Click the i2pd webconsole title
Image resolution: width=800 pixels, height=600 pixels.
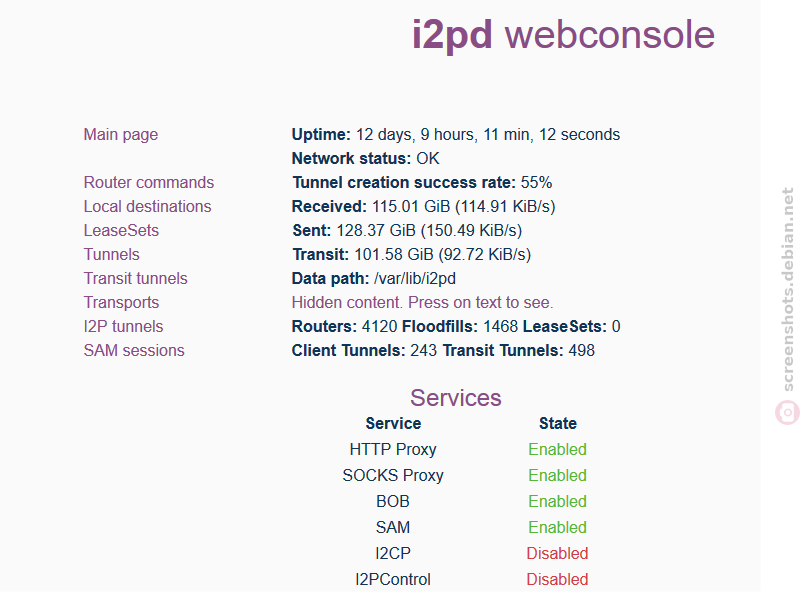pos(563,35)
